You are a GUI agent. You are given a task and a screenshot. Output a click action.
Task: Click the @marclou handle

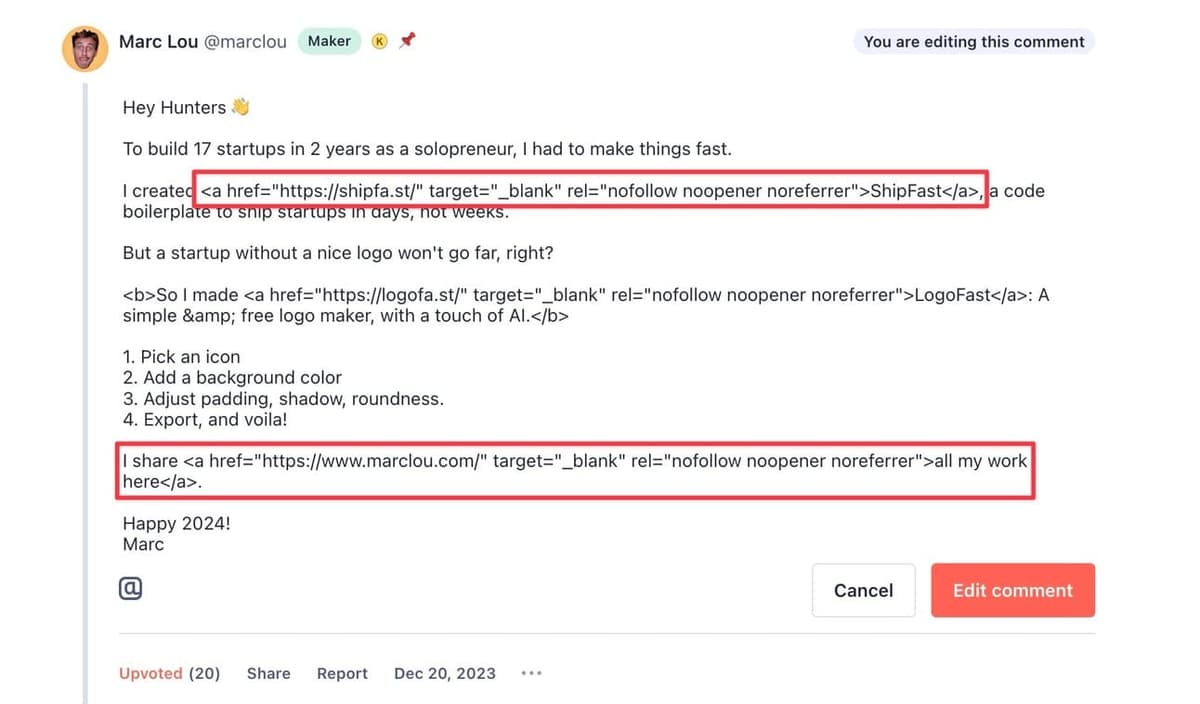245,42
